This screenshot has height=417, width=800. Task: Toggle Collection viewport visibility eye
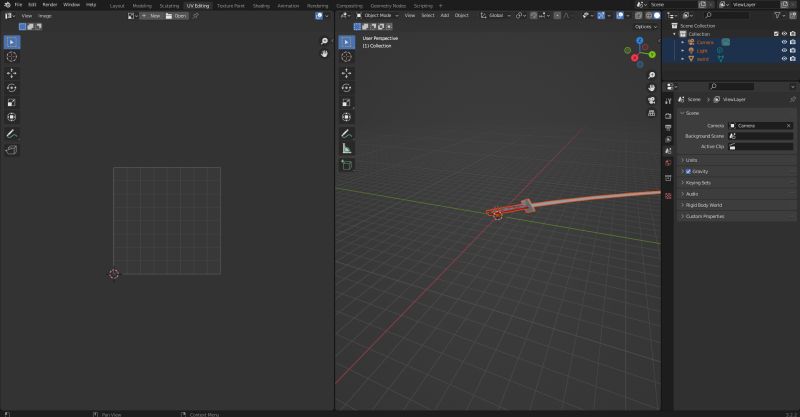784,34
